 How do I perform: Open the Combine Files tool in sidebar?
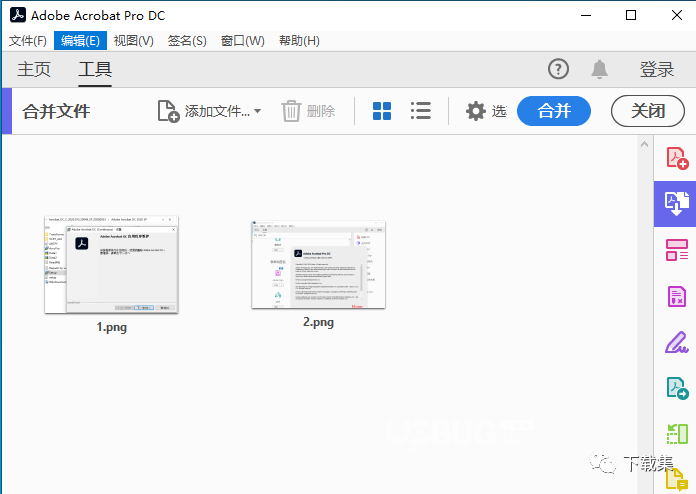click(x=676, y=204)
